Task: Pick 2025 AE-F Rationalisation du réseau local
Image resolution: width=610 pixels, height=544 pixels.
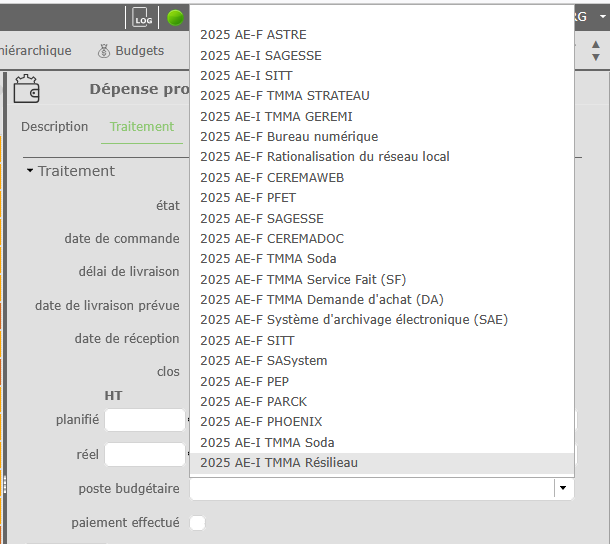Action: [382, 157]
